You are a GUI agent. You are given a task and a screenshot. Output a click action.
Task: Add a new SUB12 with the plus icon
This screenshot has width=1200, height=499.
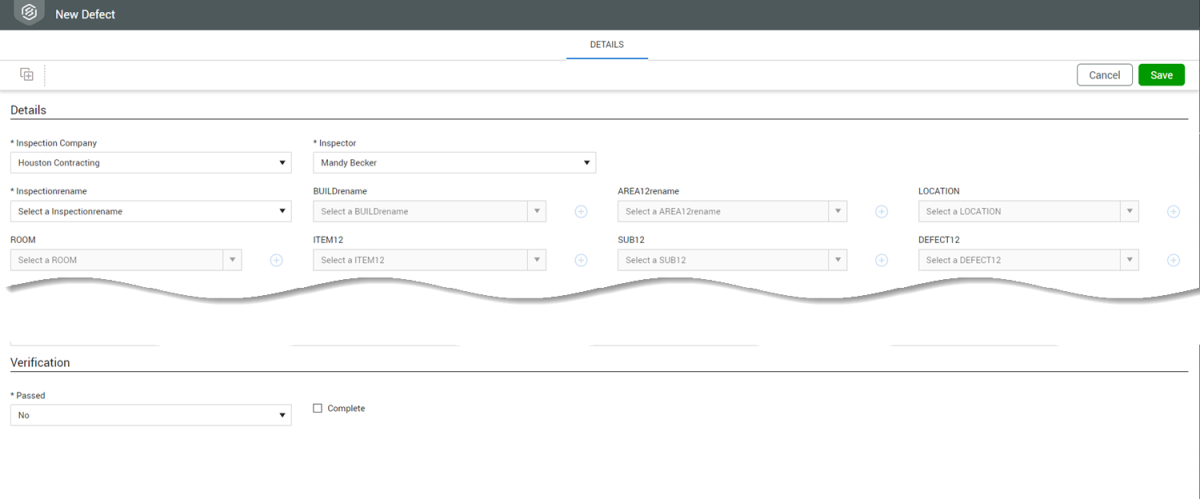882,260
